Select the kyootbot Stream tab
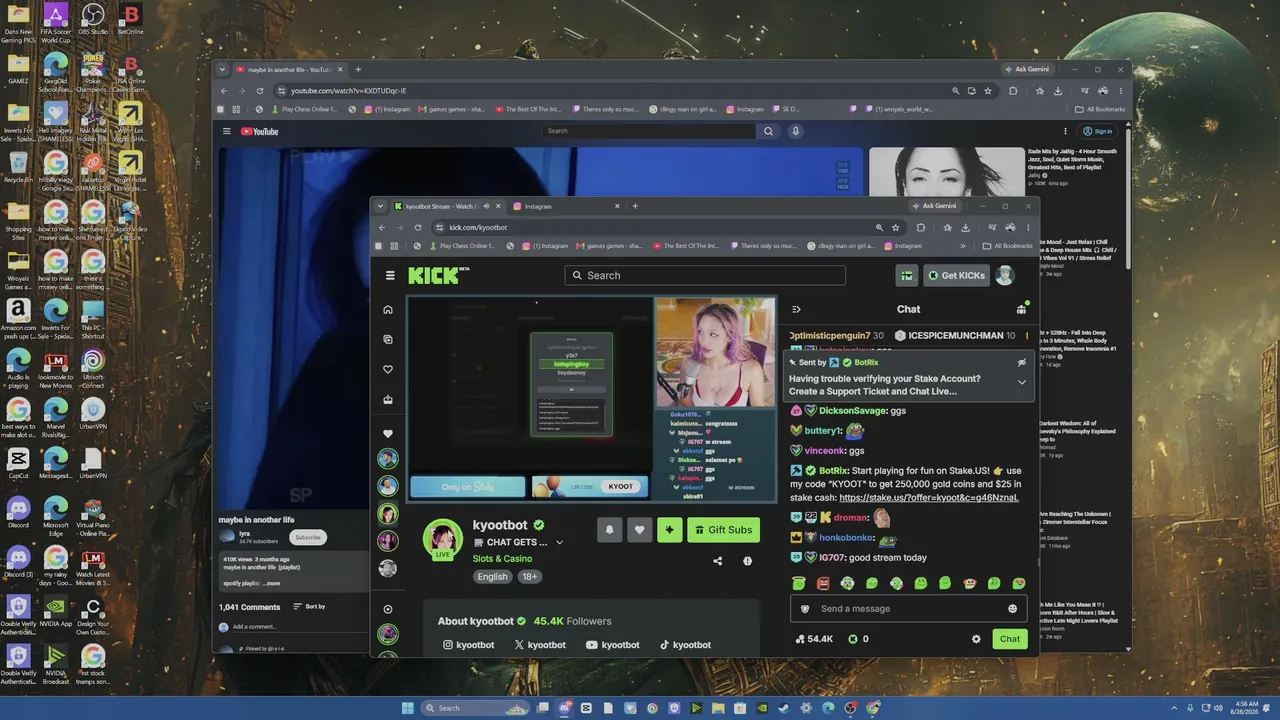The height and width of the screenshot is (720, 1280). pos(448,206)
